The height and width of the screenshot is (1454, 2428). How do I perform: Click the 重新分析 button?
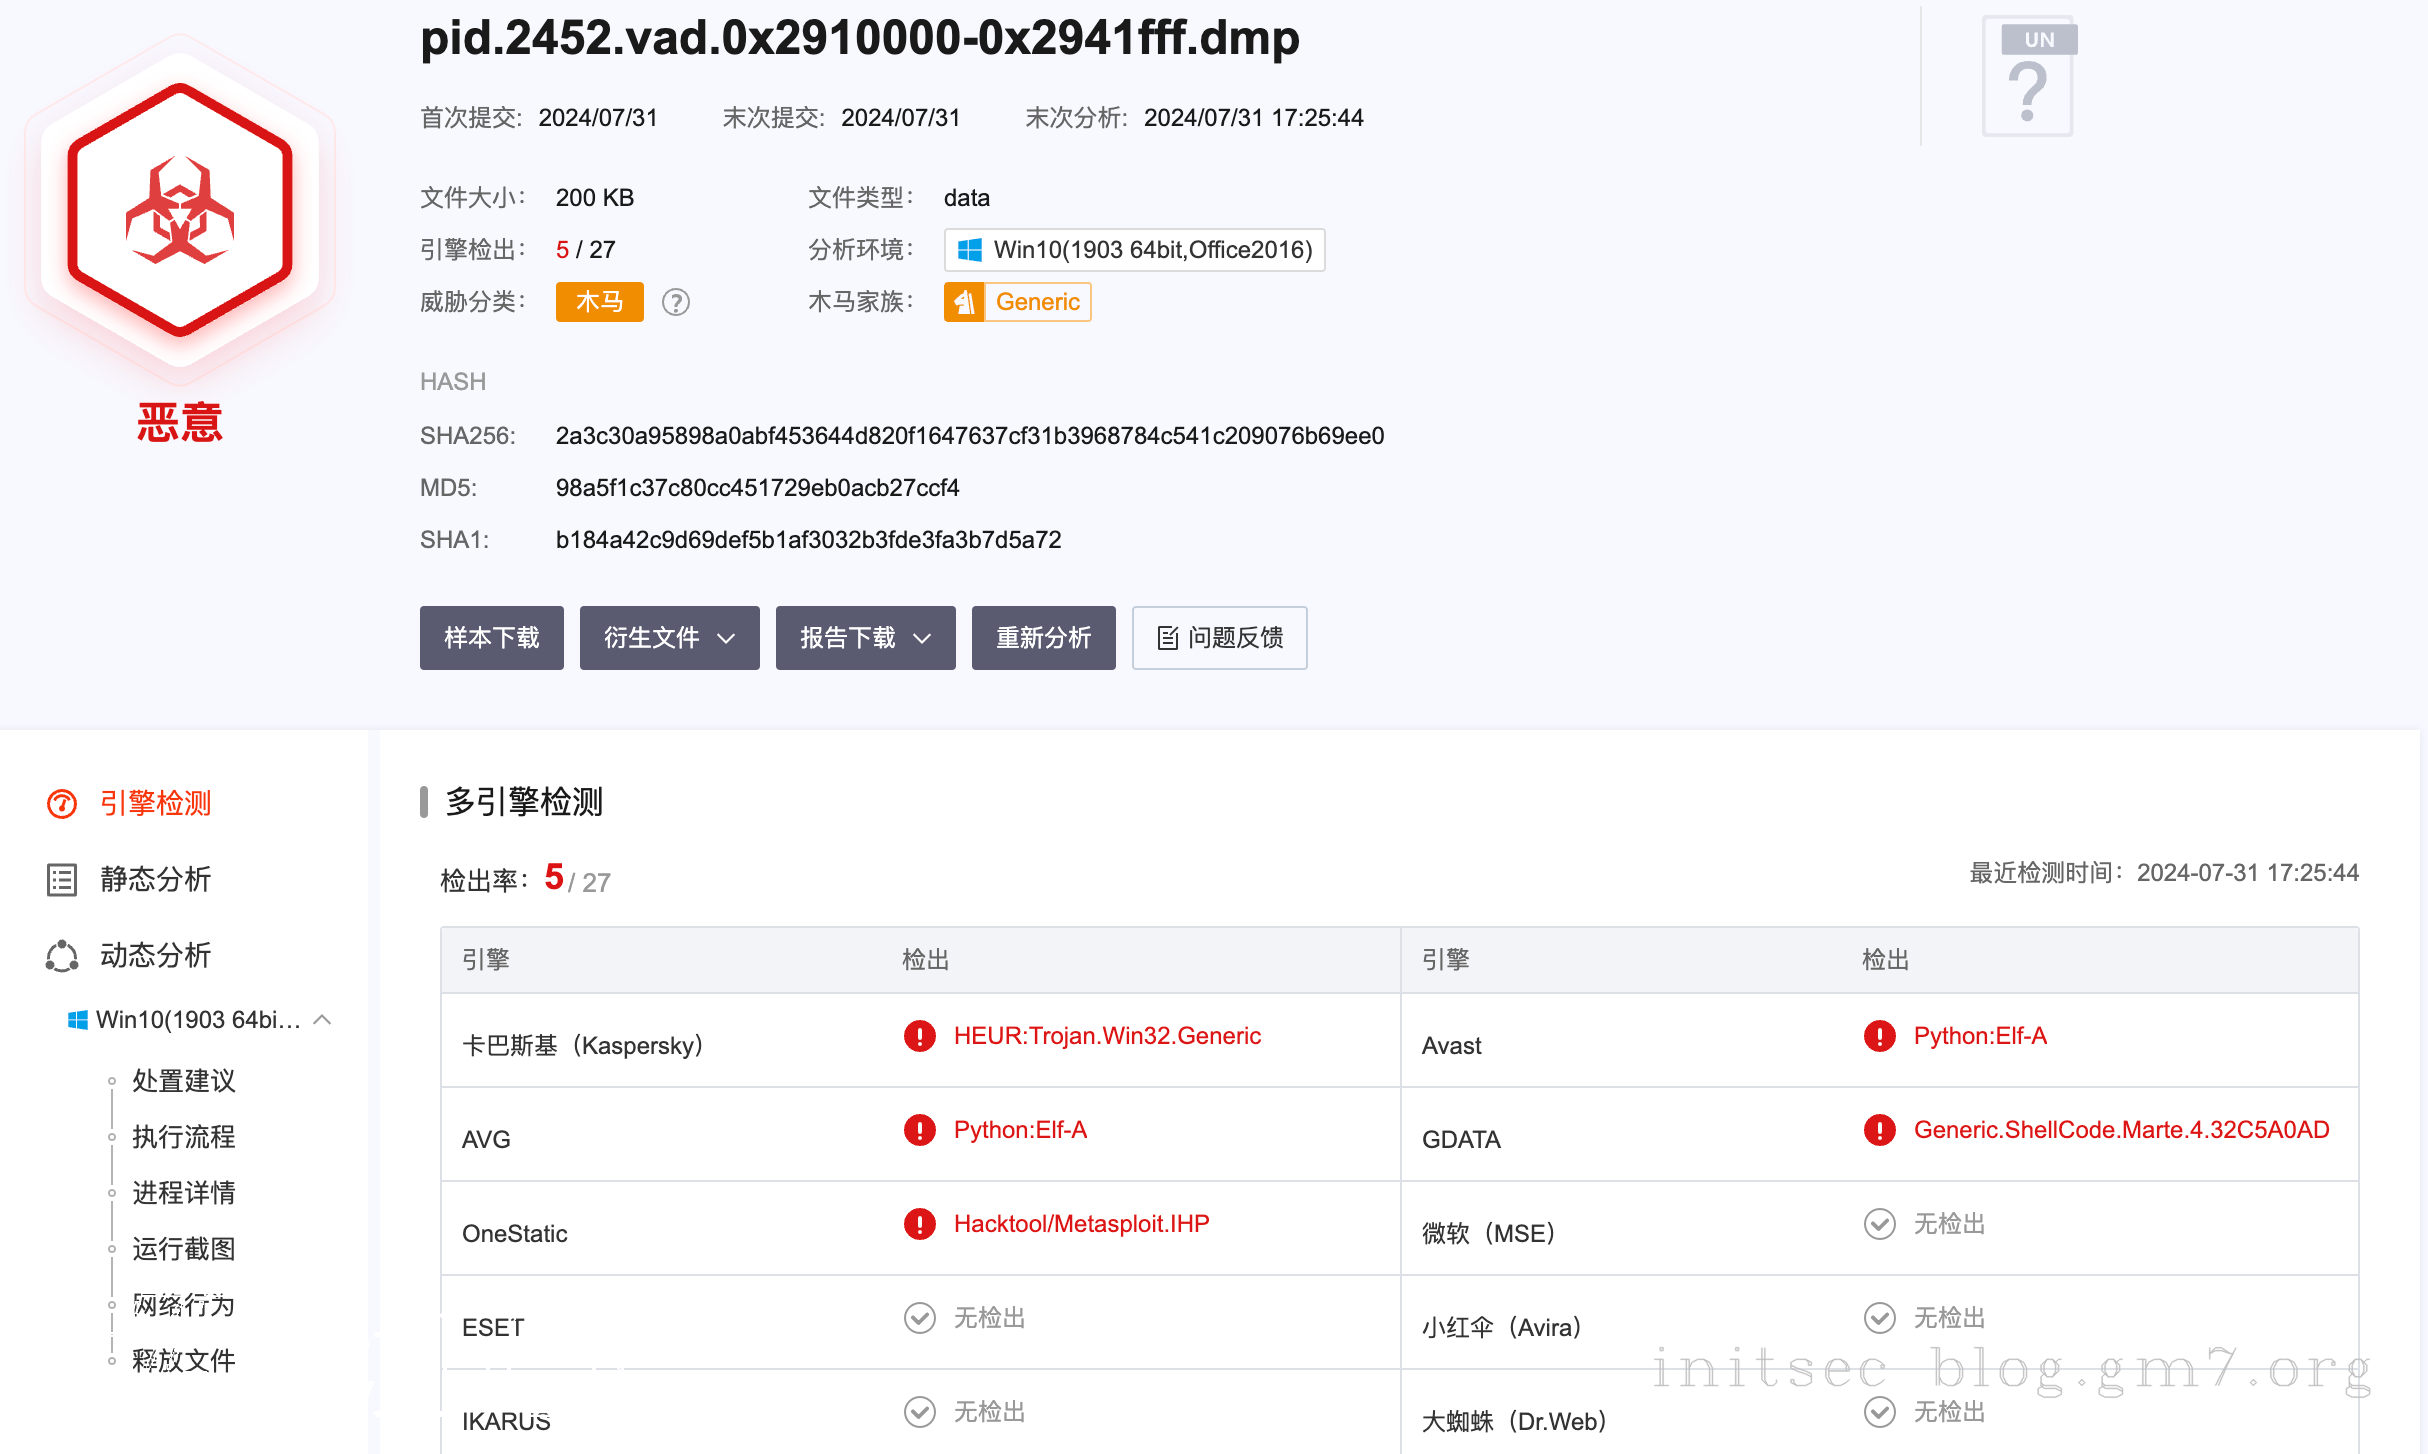pyautogui.click(x=1043, y=638)
